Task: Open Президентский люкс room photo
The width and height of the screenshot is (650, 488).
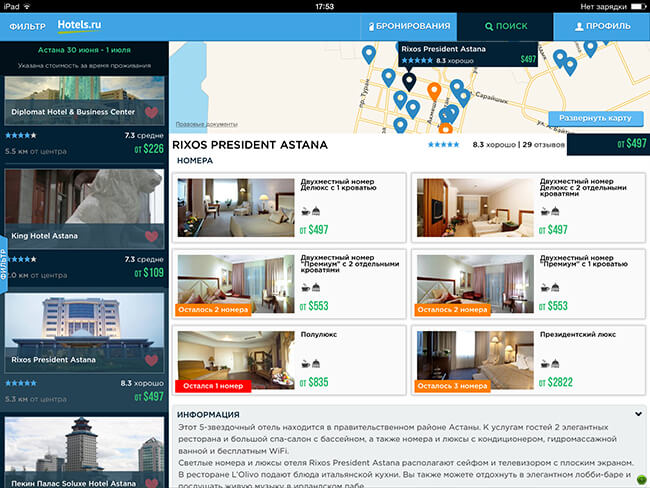Action: coord(475,360)
